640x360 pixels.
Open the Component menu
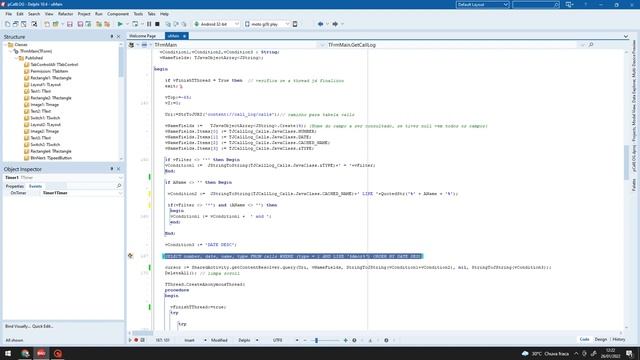click(x=118, y=14)
